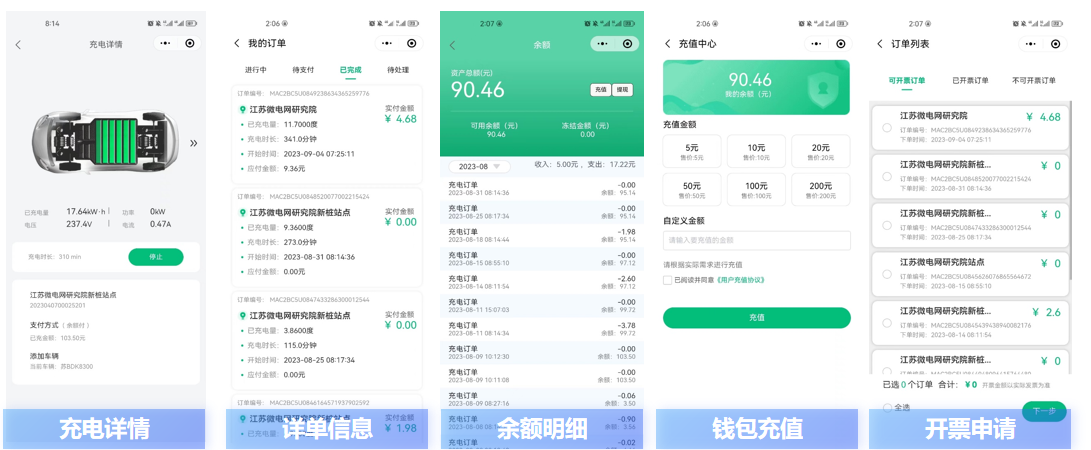Tap location pin of order with 9.3600度 charged
1091x450 pixels.
(242, 213)
